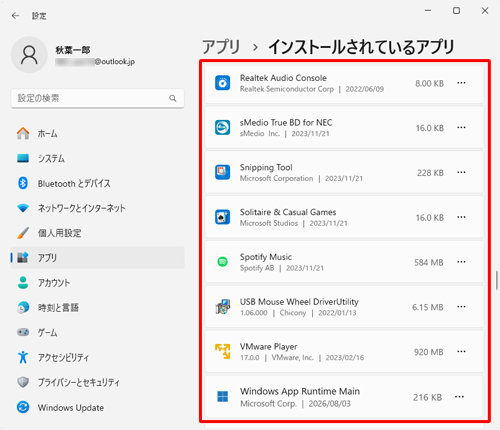This screenshot has height=430, width=500.
Task: Click the VMware Player app icon
Action: [222, 352]
